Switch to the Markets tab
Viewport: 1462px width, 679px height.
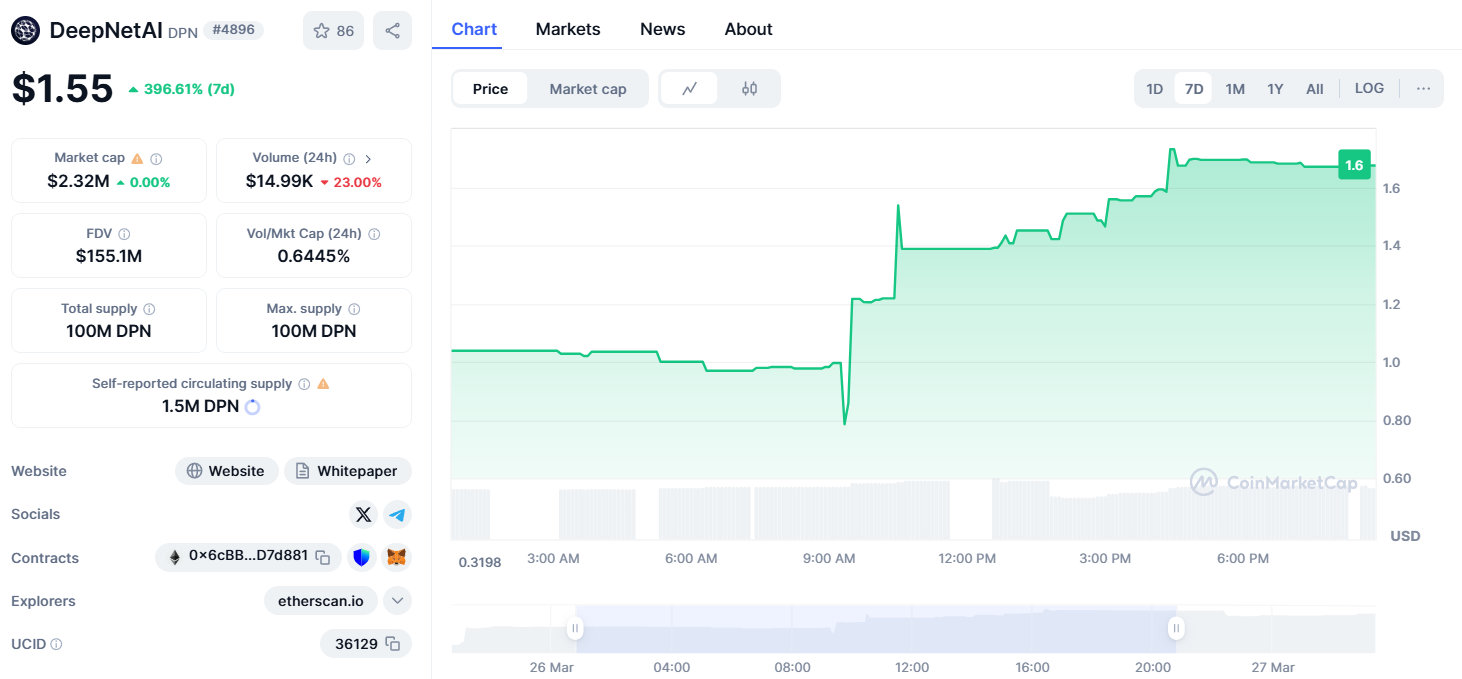568,29
